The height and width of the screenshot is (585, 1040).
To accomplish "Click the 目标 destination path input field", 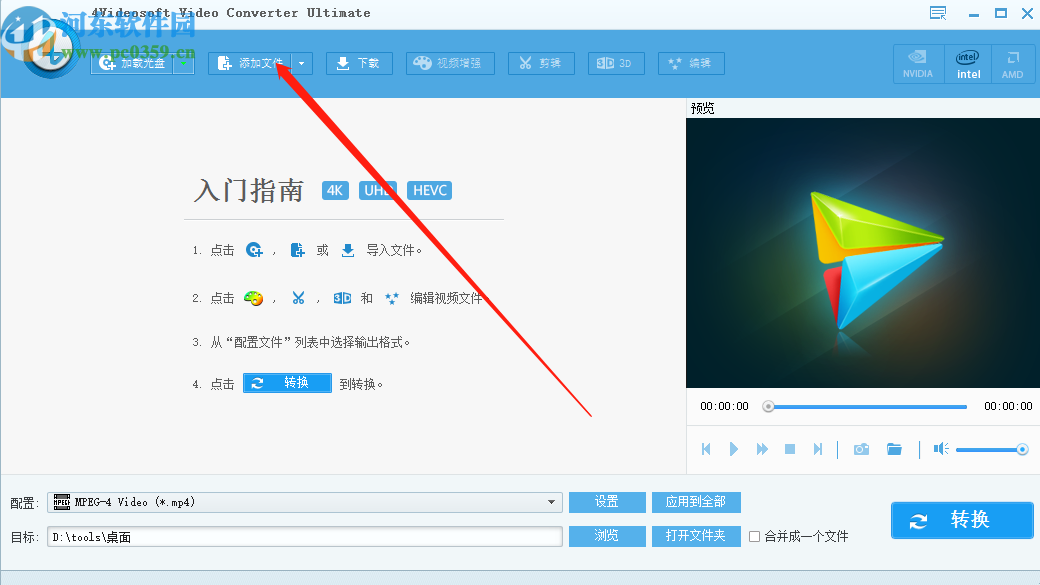I will pyautogui.click(x=300, y=536).
